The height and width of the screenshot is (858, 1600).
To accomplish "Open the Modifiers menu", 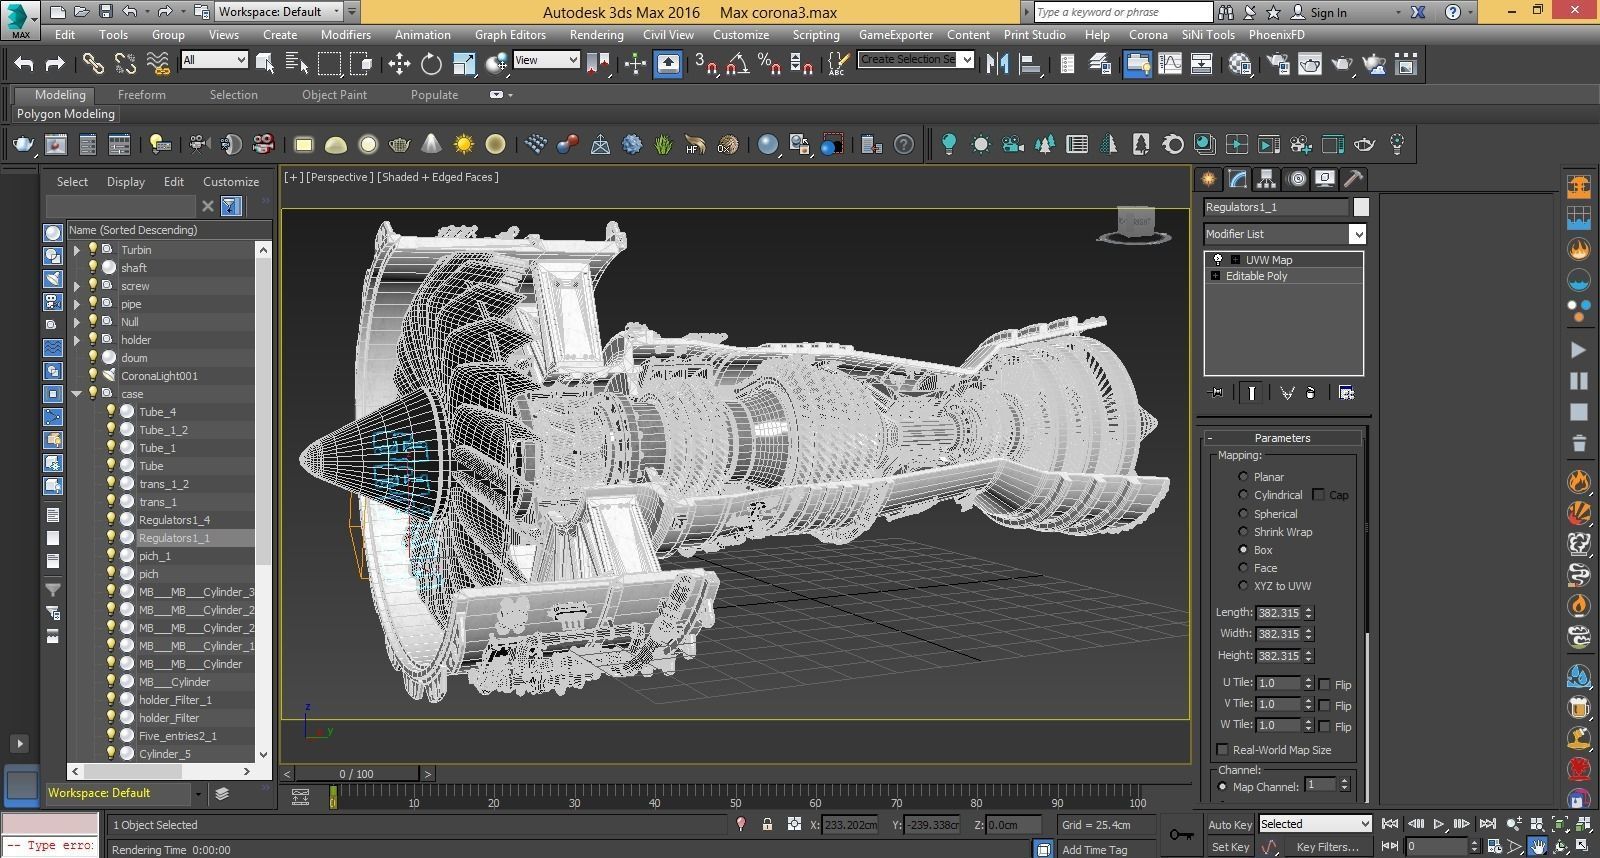I will coord(345,34).
